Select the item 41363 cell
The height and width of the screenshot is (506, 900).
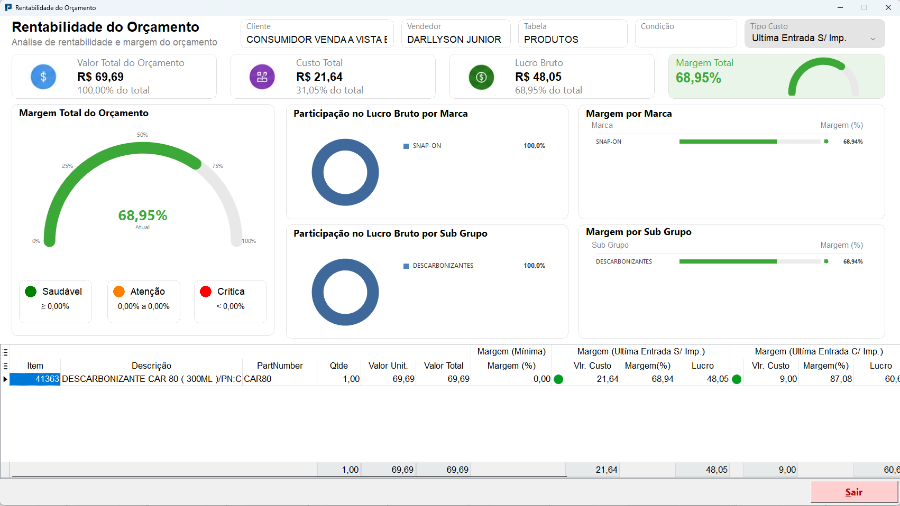pyautogui.click(x=35, y=379)
